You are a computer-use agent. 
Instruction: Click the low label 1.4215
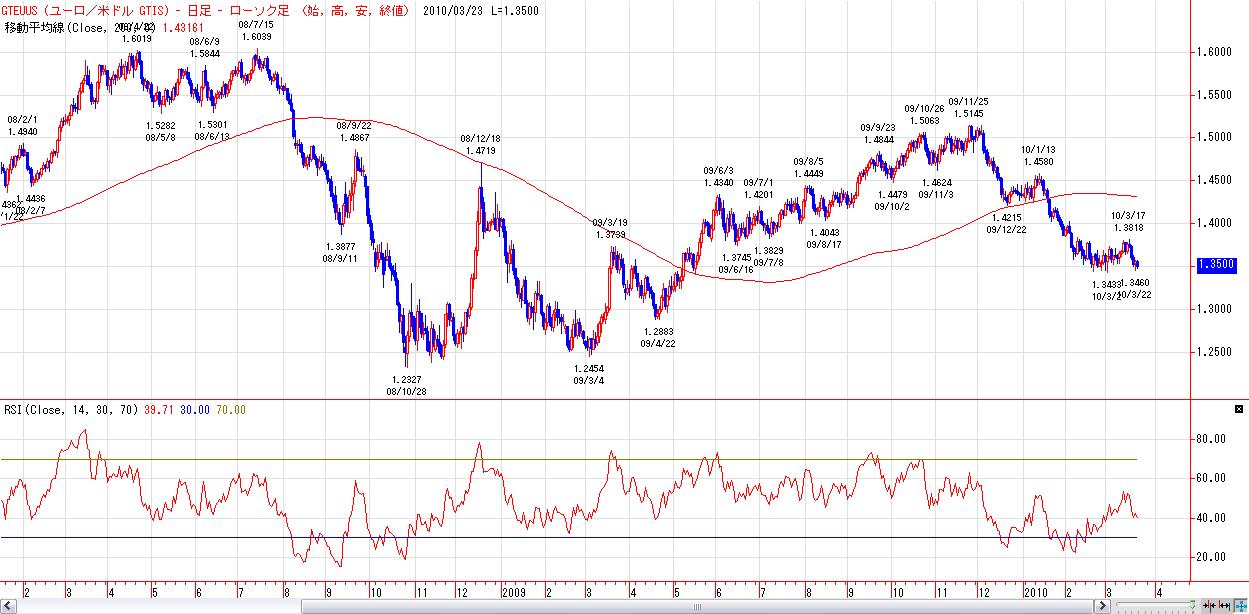click(1007, 217)
